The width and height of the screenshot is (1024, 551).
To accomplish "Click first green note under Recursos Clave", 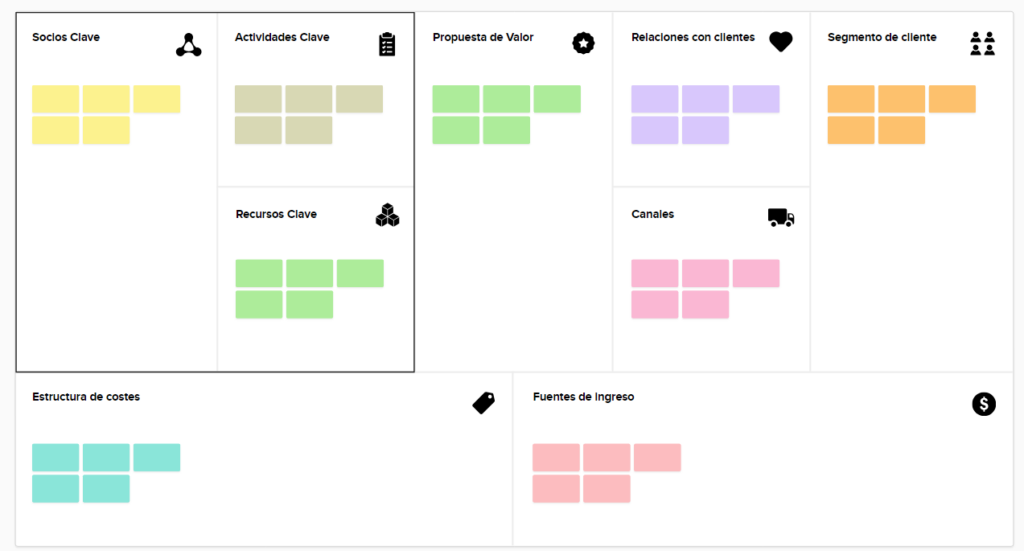I will (x=259, y=273).
